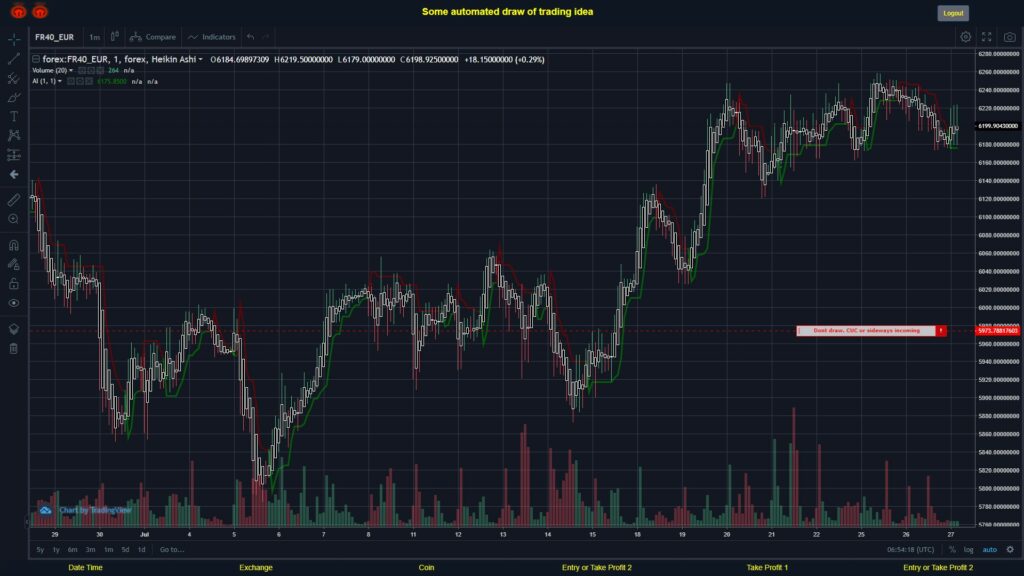Image resolution: width=1024 pixels, height=576 pixels.
Task: Open the prediction and measurement tools
Action: click(x=14, y=155)
